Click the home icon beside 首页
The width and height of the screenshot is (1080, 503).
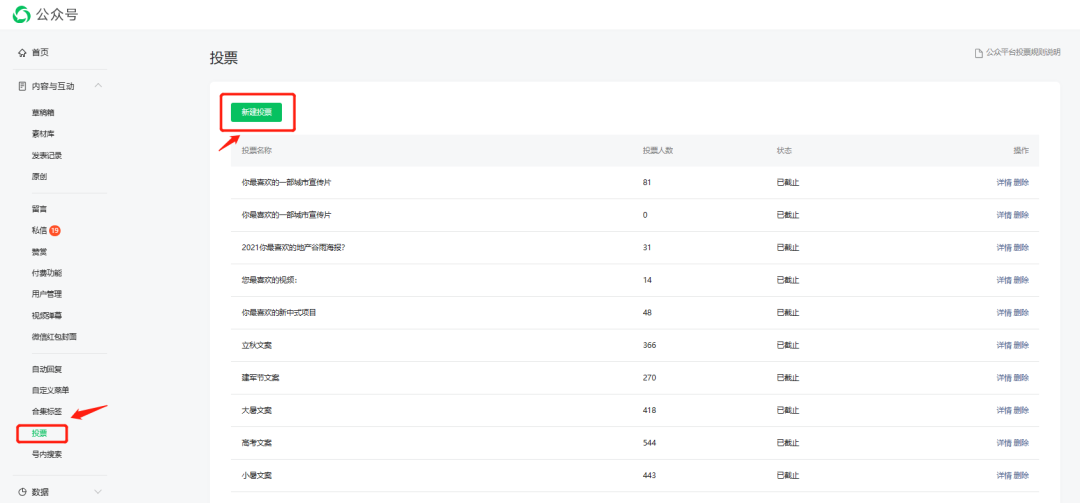[22, 52]
